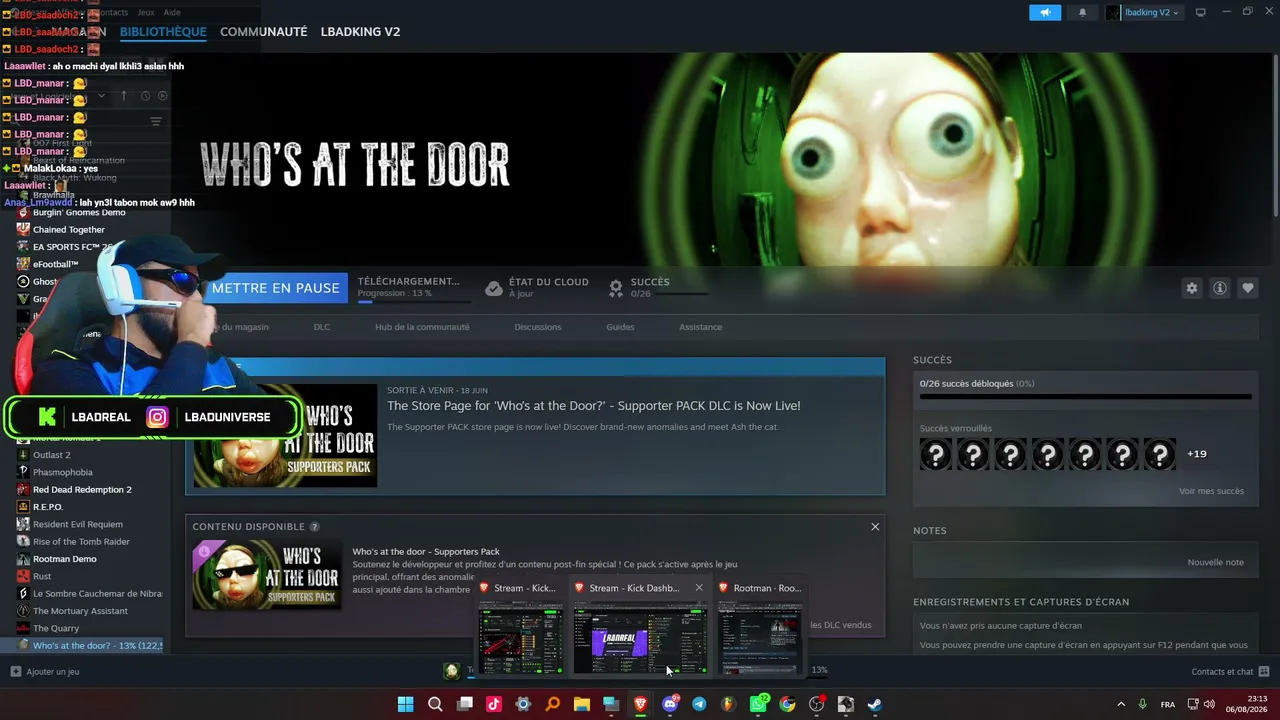Open TikTok from the taskbar
The height and width of the screenshot is (720, 1280).
[x=494, y=704]
